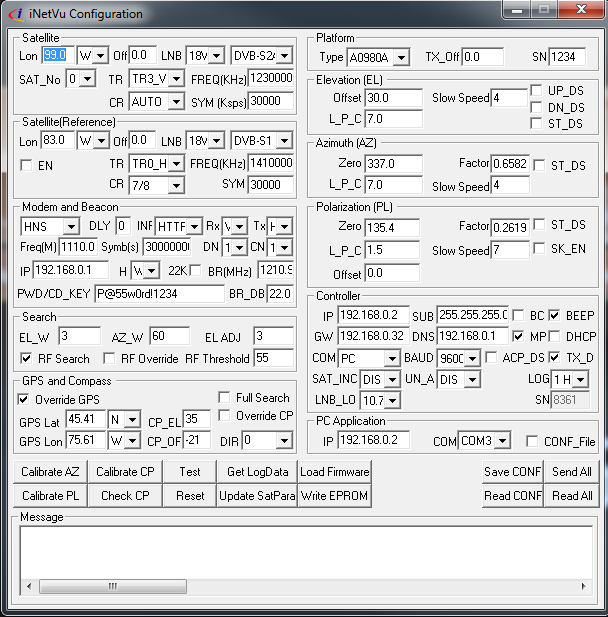Enable the 22K checkbox

[x=195, y=270]
